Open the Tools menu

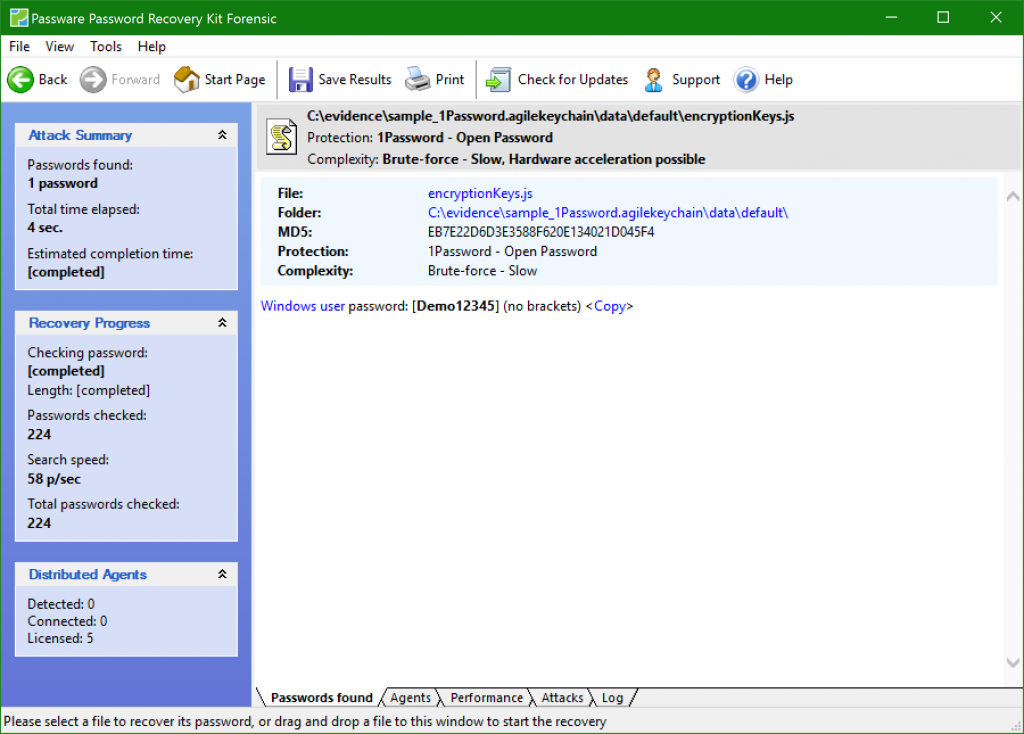(106, 46)
